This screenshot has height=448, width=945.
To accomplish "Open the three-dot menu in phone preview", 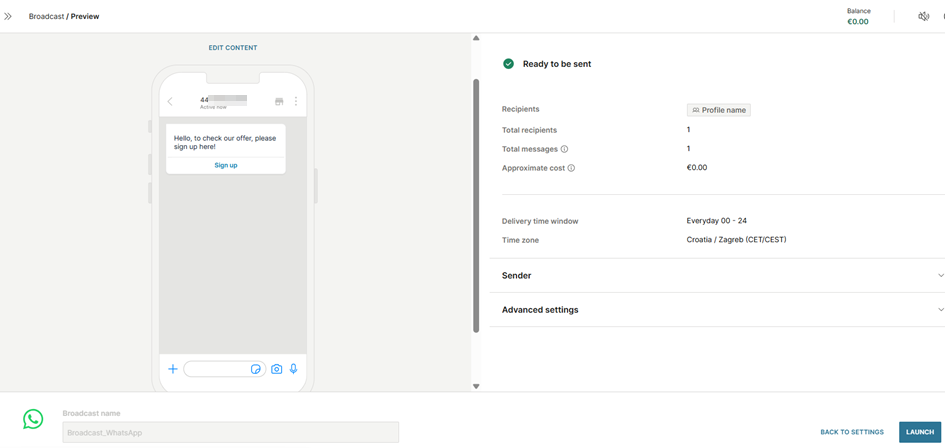I will tap(296, 101).
